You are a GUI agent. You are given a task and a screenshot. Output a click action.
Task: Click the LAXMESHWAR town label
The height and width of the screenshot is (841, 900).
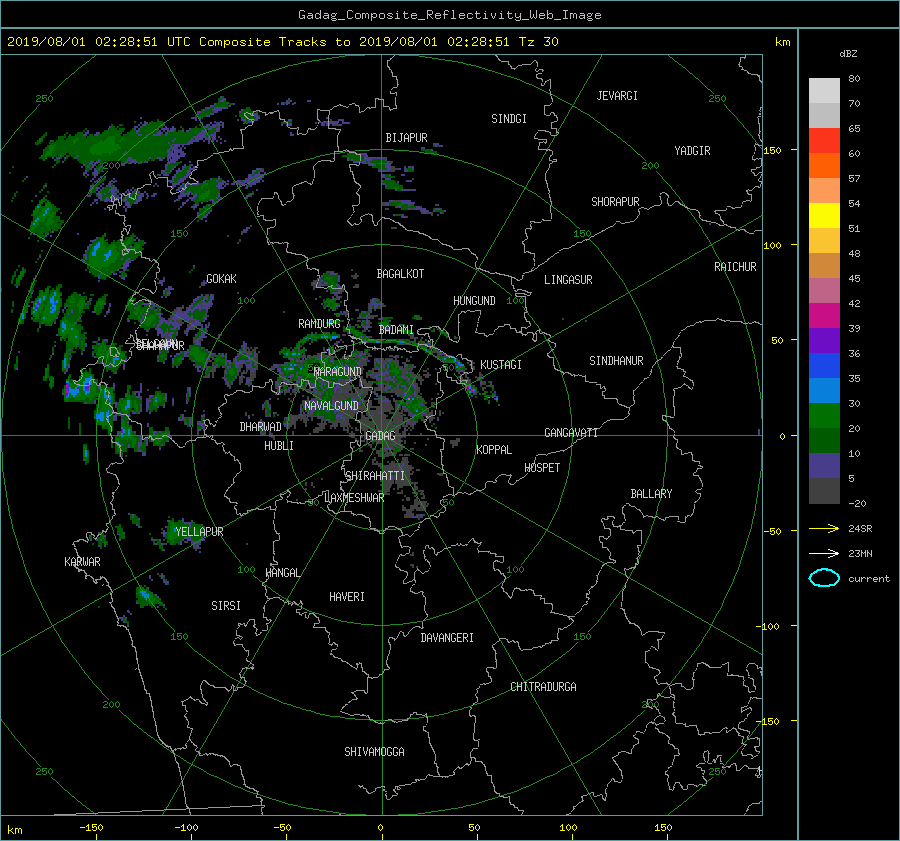click(x=354, y=498)
